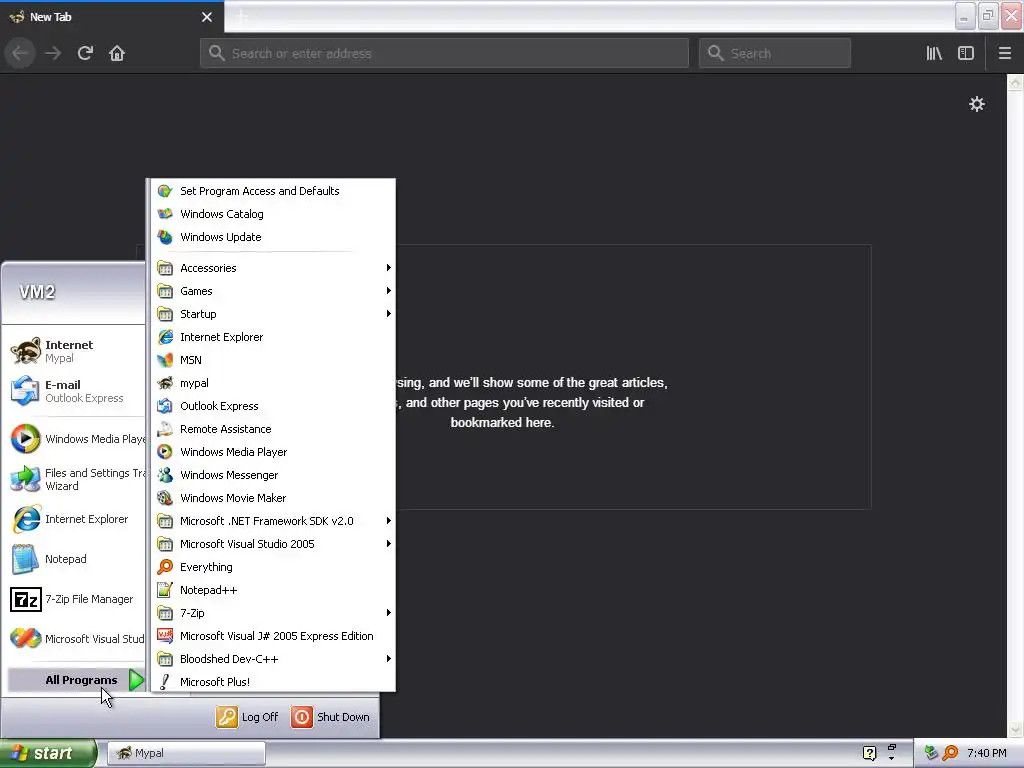The width and height of the screenshot is (1024, 768).
Task: Open Notepad from recent programs
Action: [x=75, y=559]
